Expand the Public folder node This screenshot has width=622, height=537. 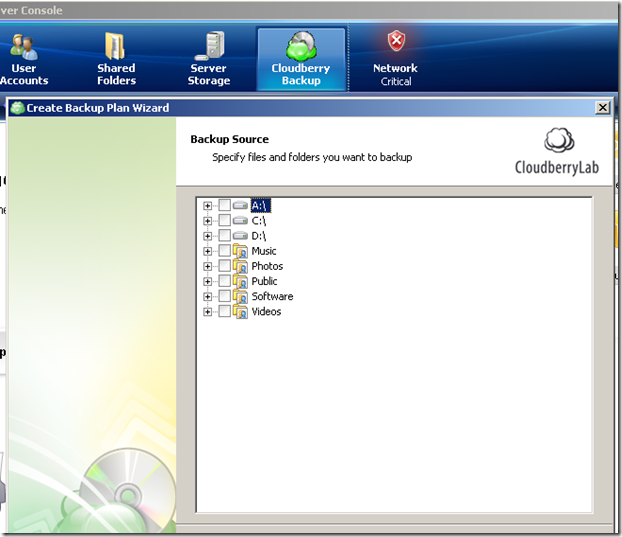coord(207,281)
